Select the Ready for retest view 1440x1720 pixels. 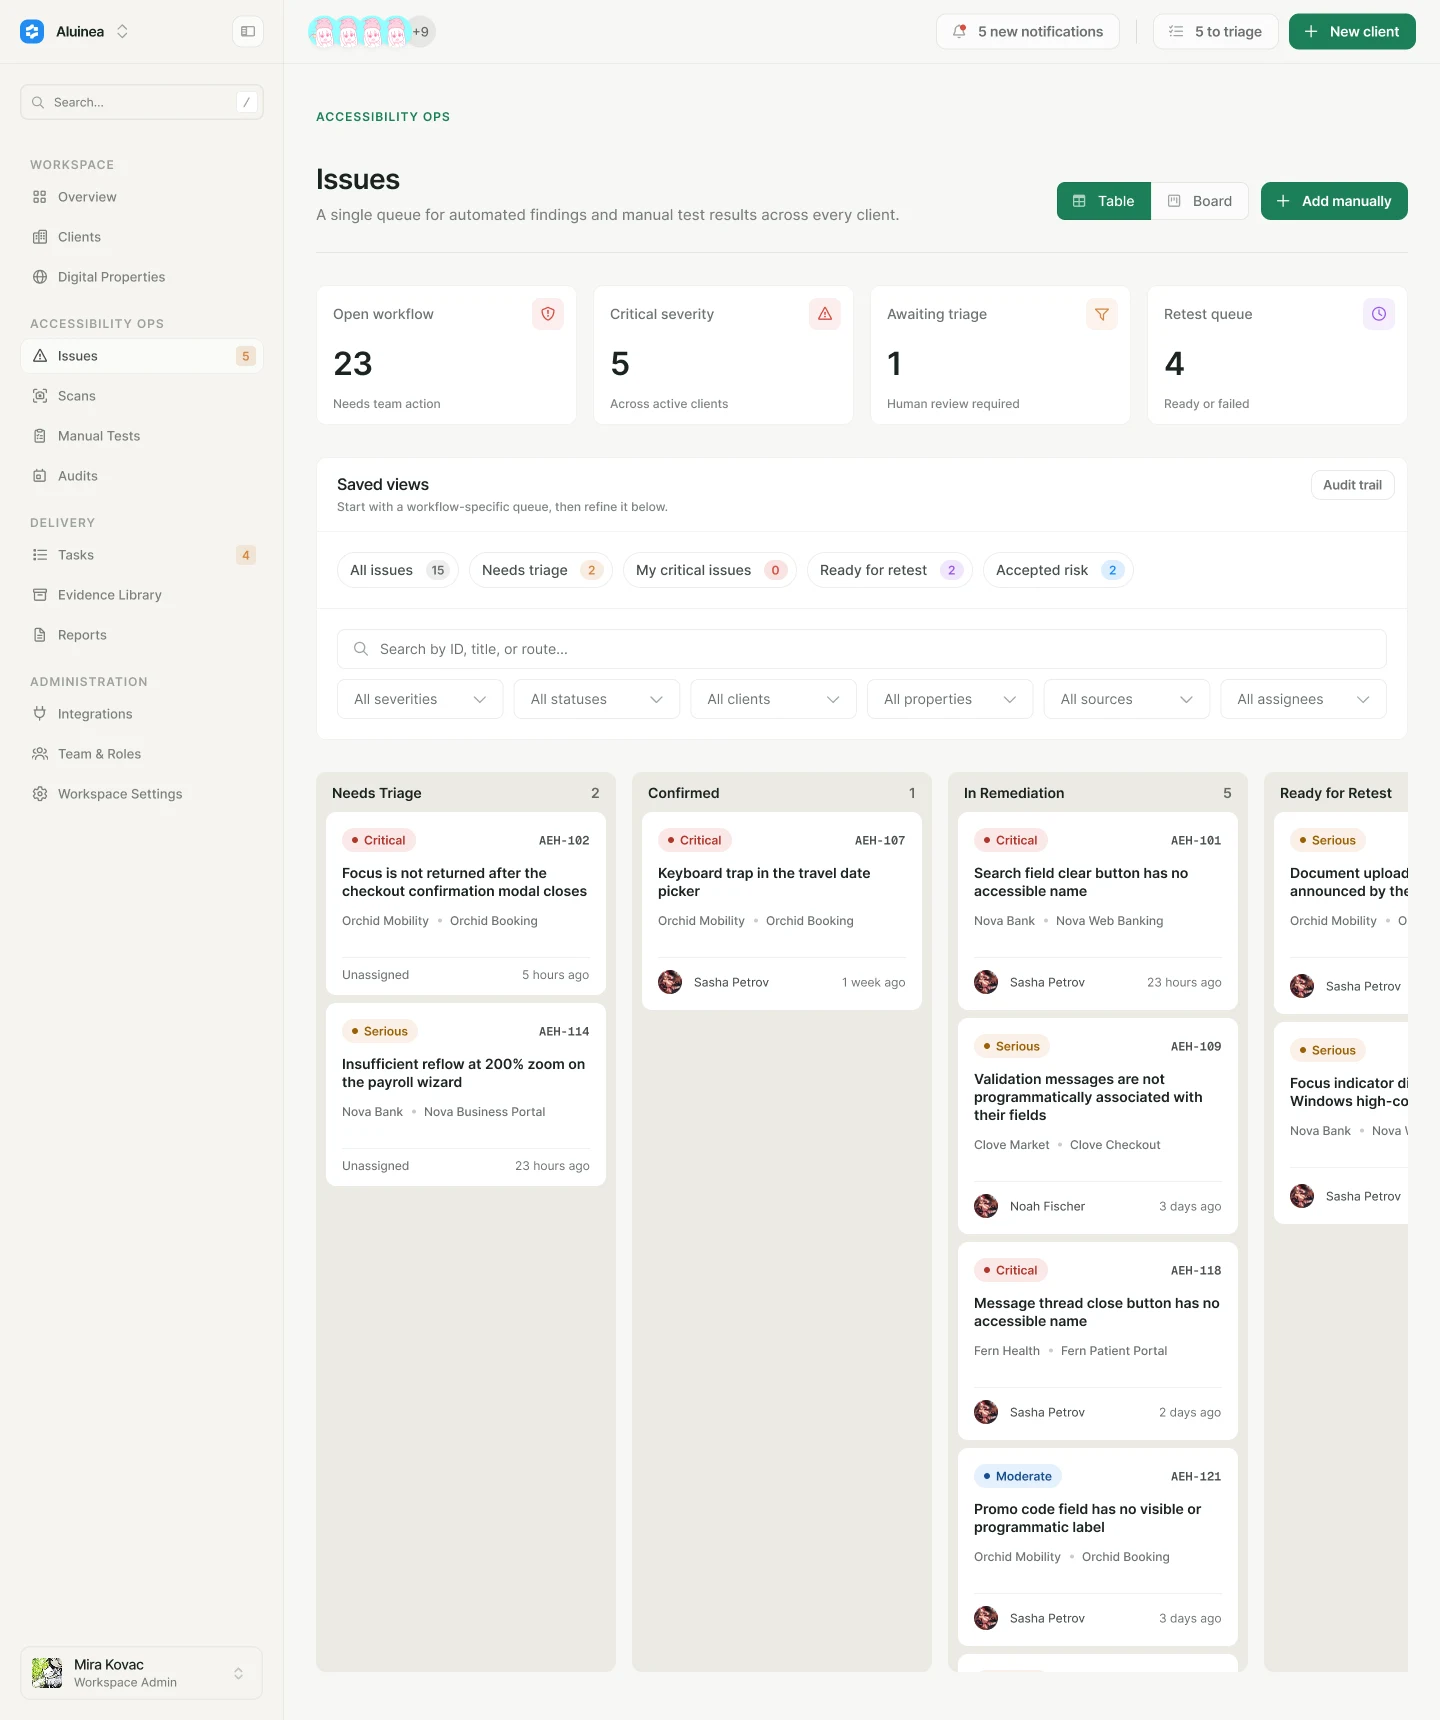coord(890,570)
